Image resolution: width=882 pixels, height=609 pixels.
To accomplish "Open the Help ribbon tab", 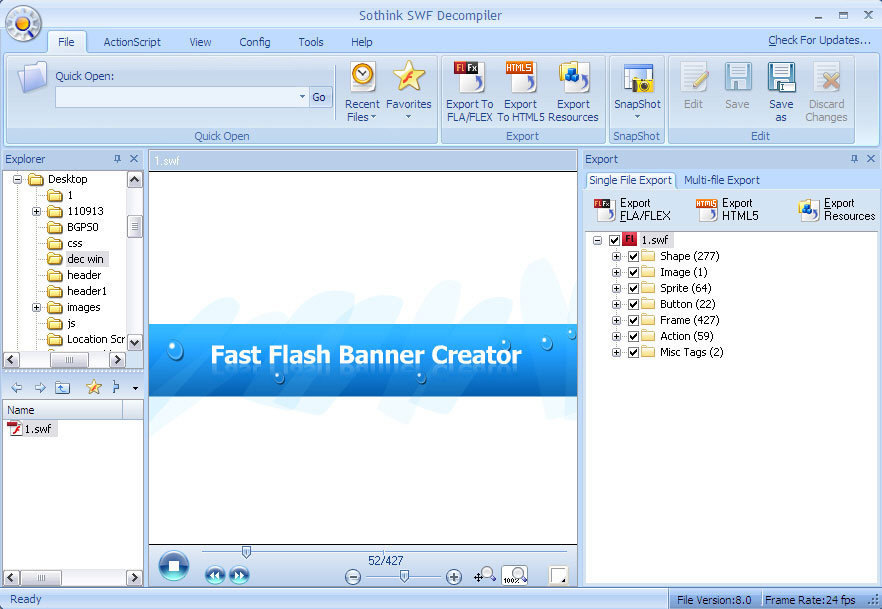I will click(362, 42).
